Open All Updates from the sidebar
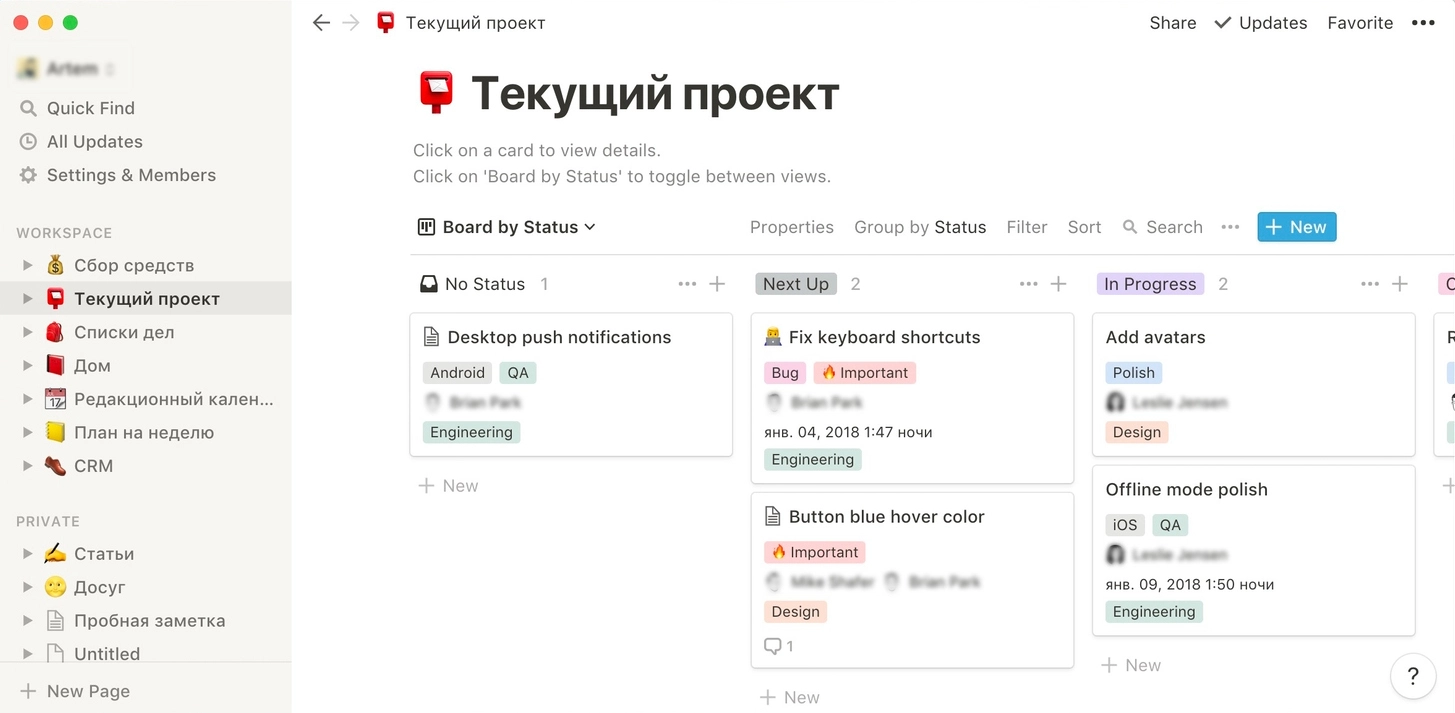The width and height of the screenshot is (1455, 713). click(93, 141)
